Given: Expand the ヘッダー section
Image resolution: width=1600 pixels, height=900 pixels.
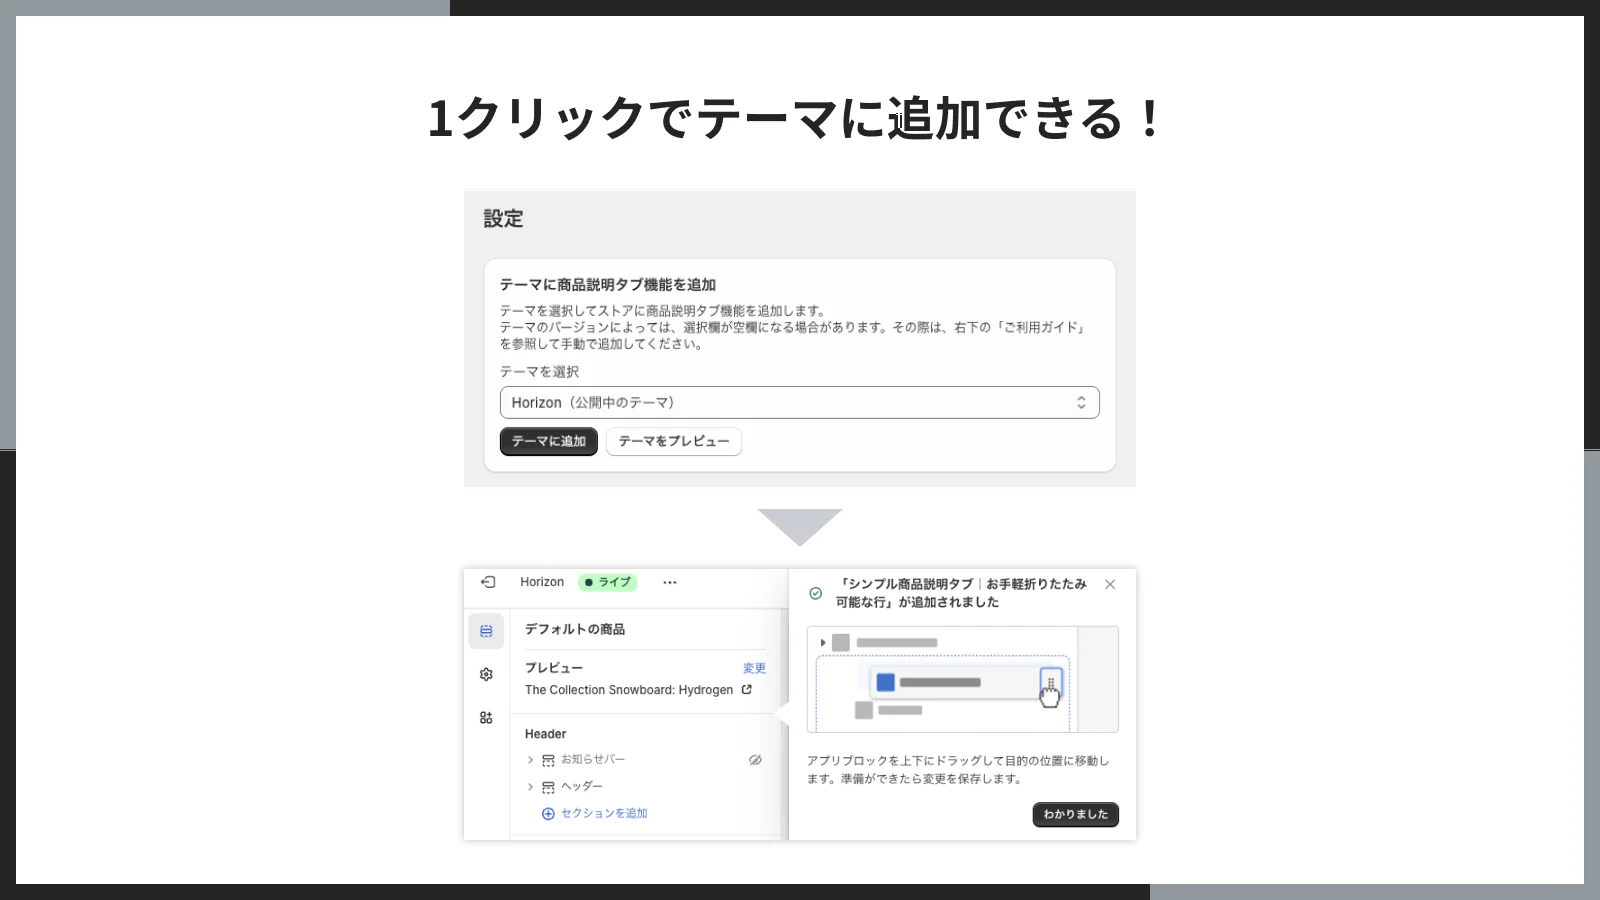Looking at the screenshot, I should tap(531, 786).
